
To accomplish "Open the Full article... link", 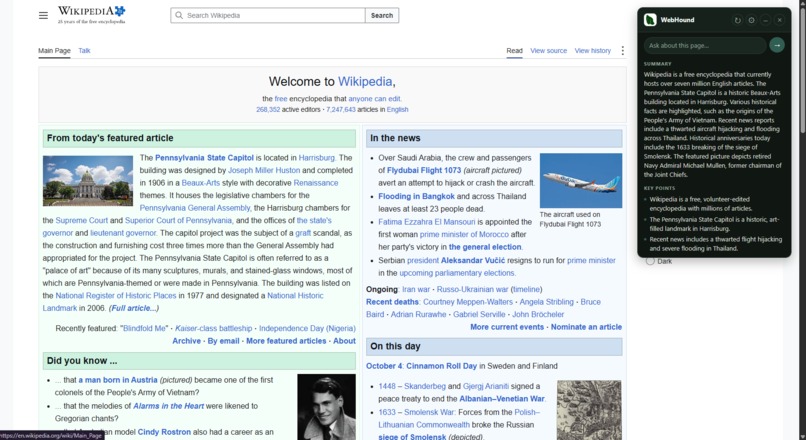I will (x=134, y=308).
